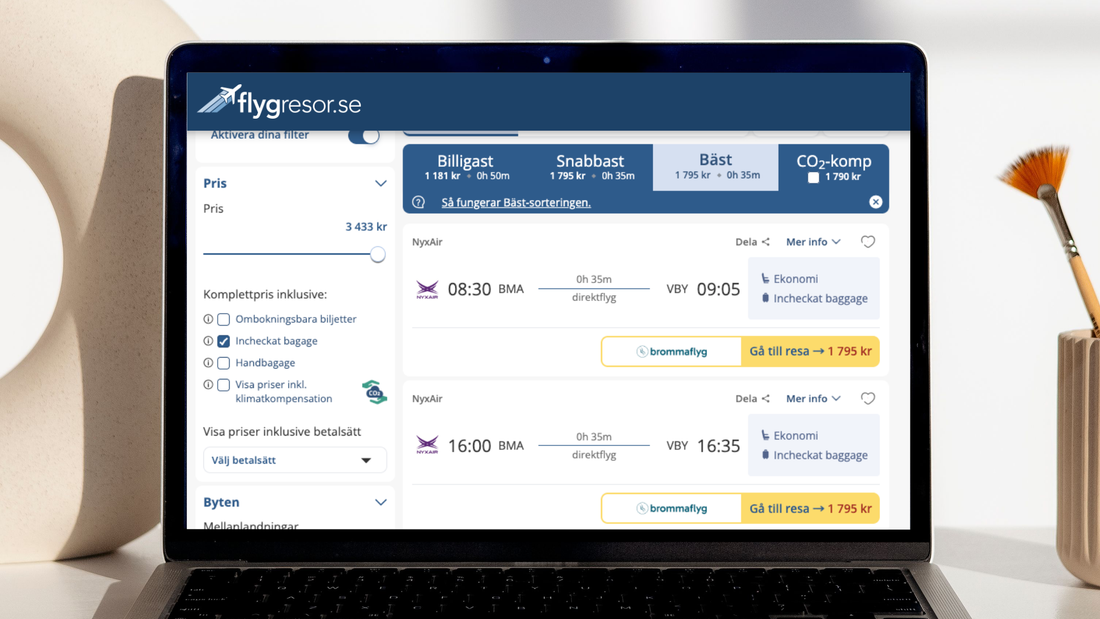Screen dimensions: 1100x619
Task: Open info icon beside Incheckat bagage
Action: 208,341
